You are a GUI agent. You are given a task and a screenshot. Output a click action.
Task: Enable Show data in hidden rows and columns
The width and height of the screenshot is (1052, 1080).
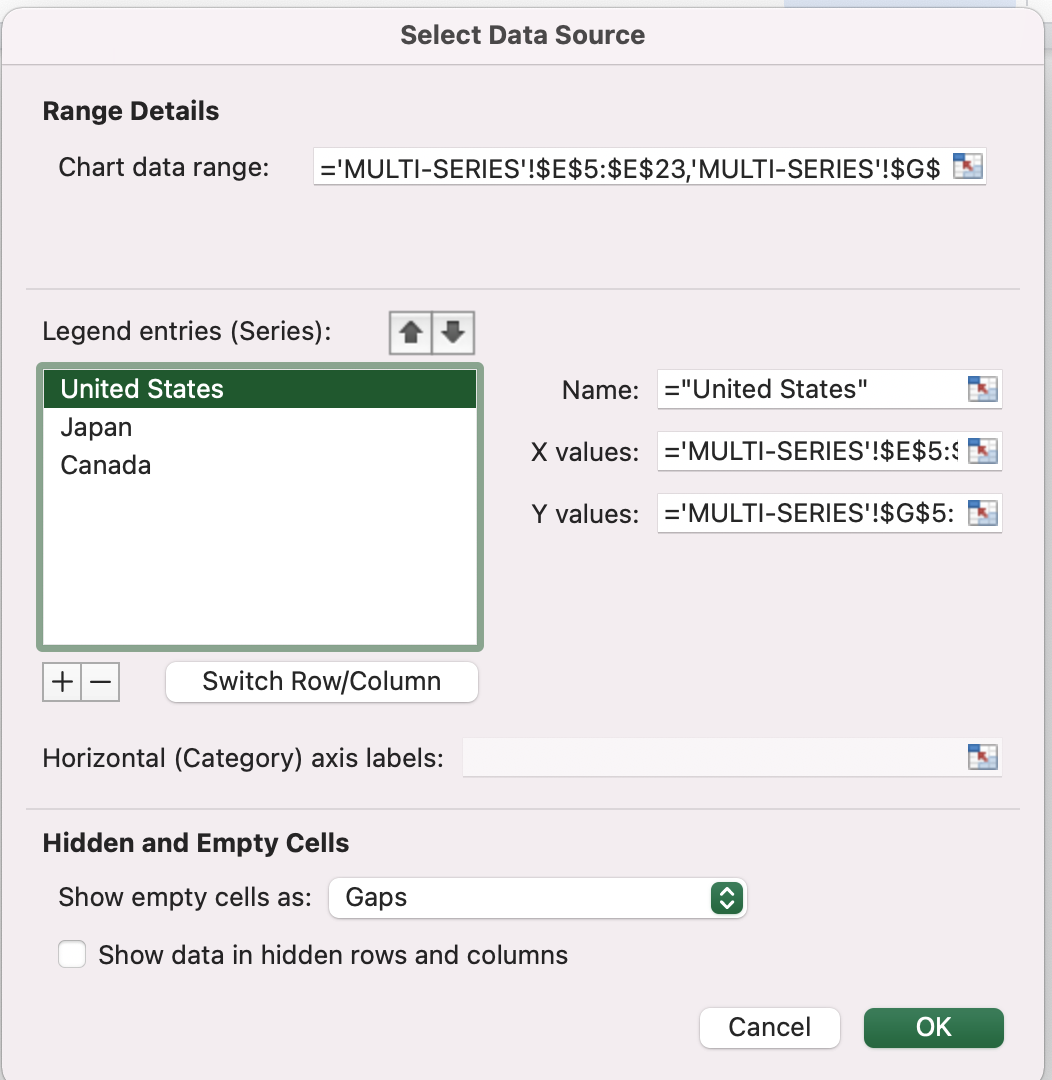pos(71,954)
